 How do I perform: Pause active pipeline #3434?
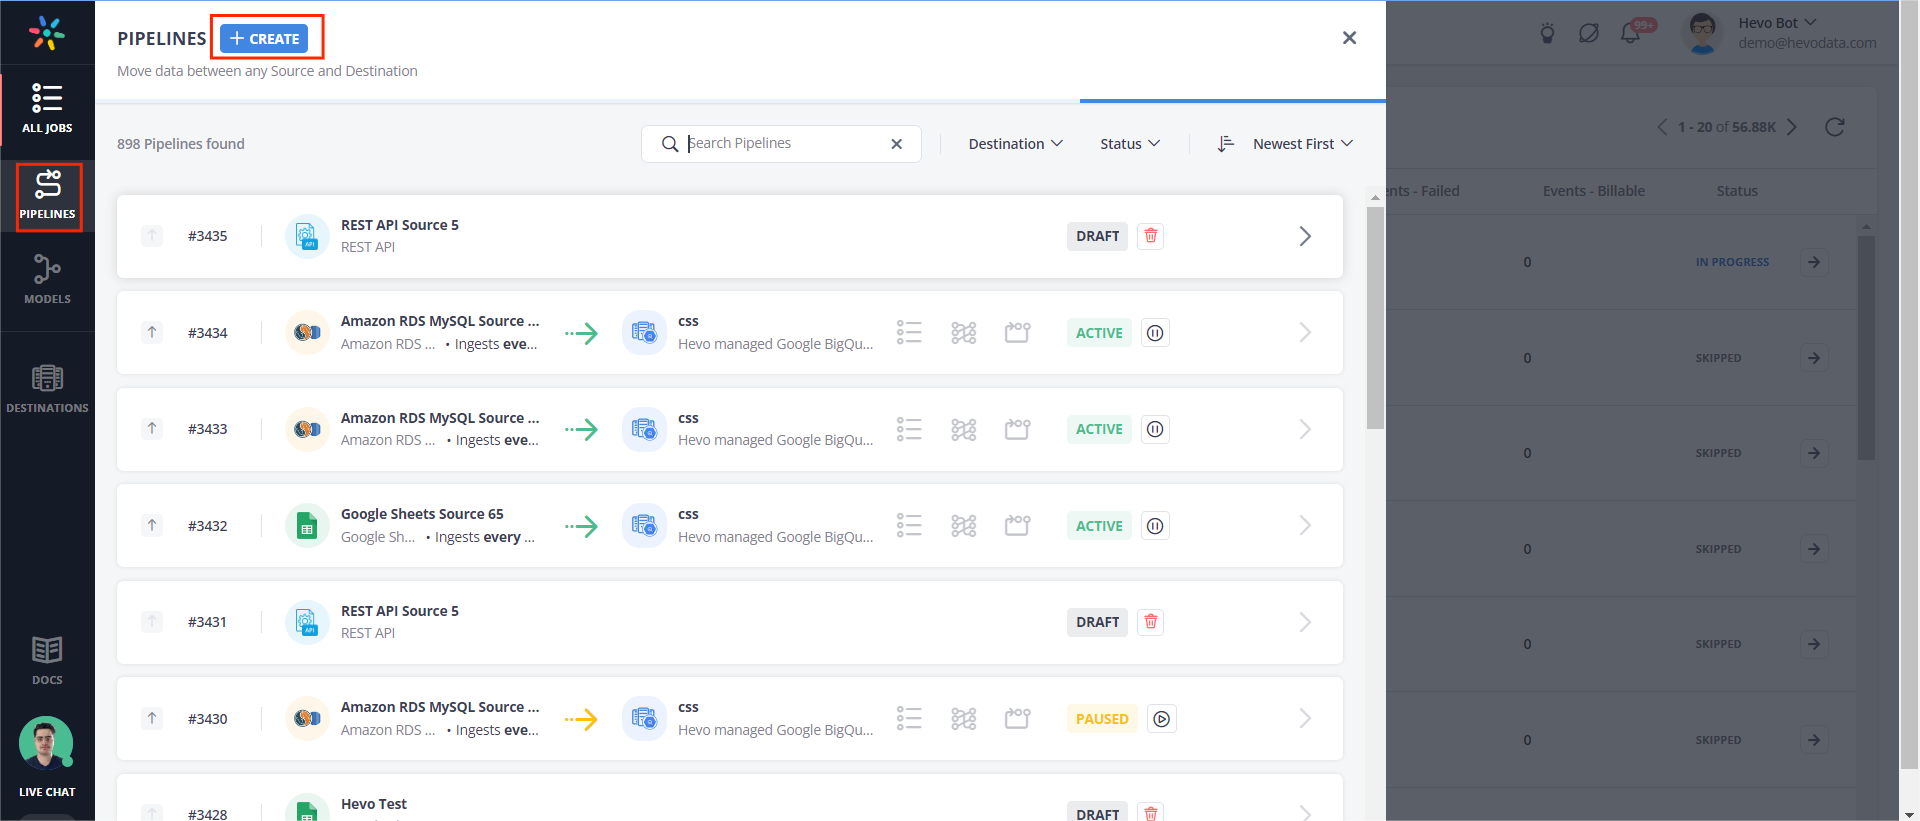point(1155,333)
